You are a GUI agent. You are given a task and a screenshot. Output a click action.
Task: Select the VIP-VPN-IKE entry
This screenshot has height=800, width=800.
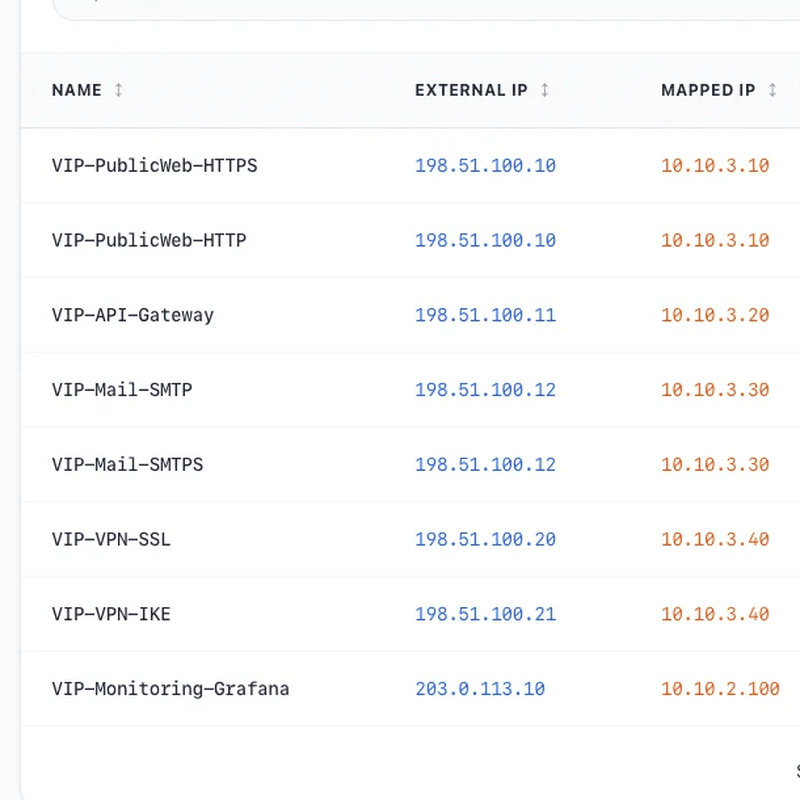(111, 614)
